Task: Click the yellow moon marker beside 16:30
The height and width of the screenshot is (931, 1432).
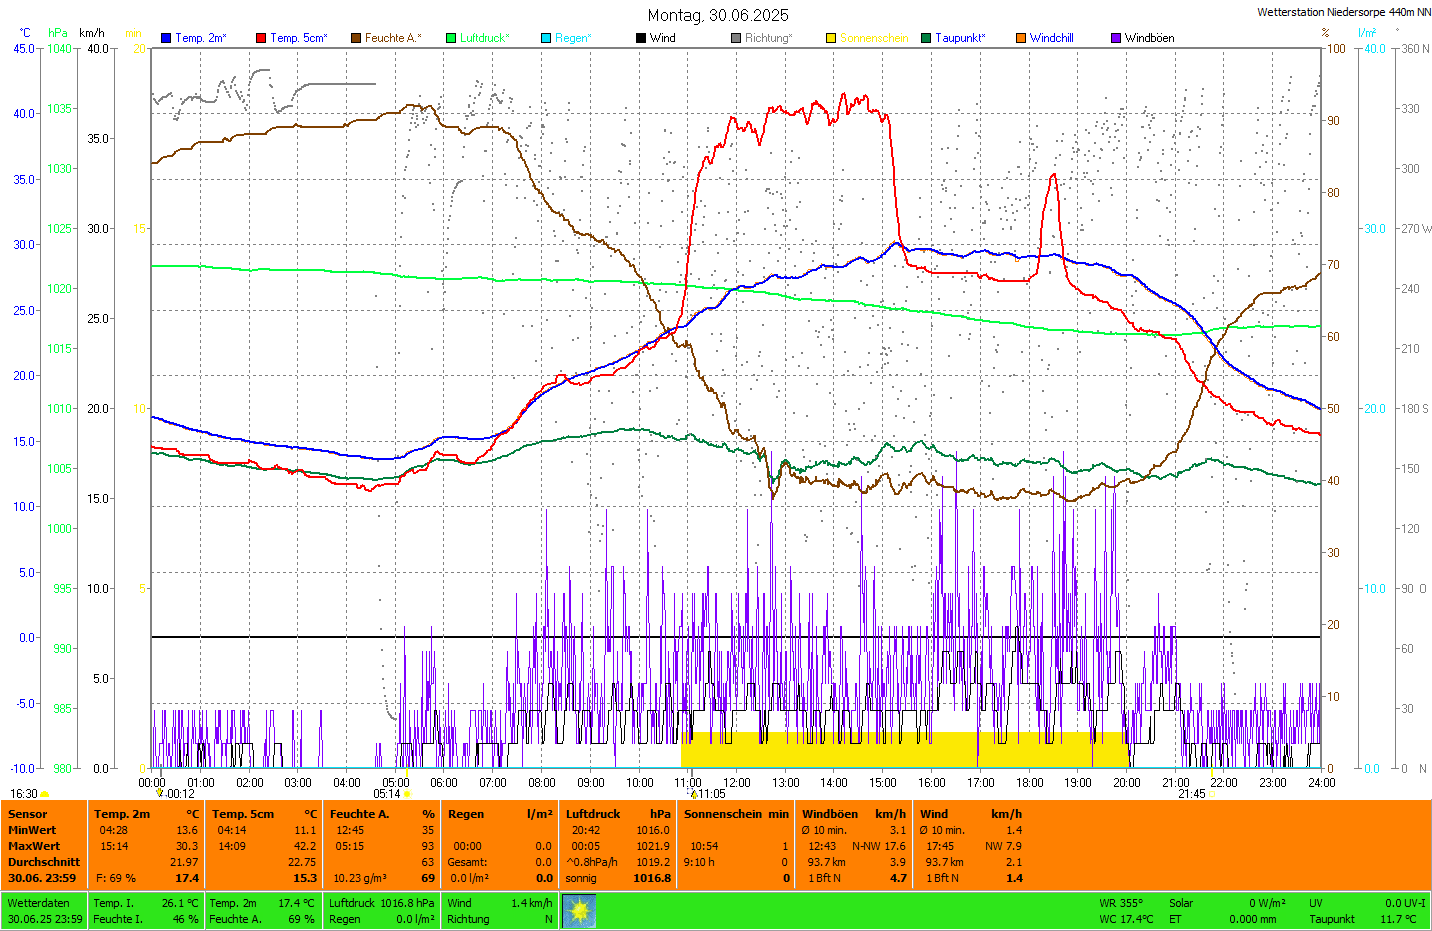Action: click(x=45, y=794)
